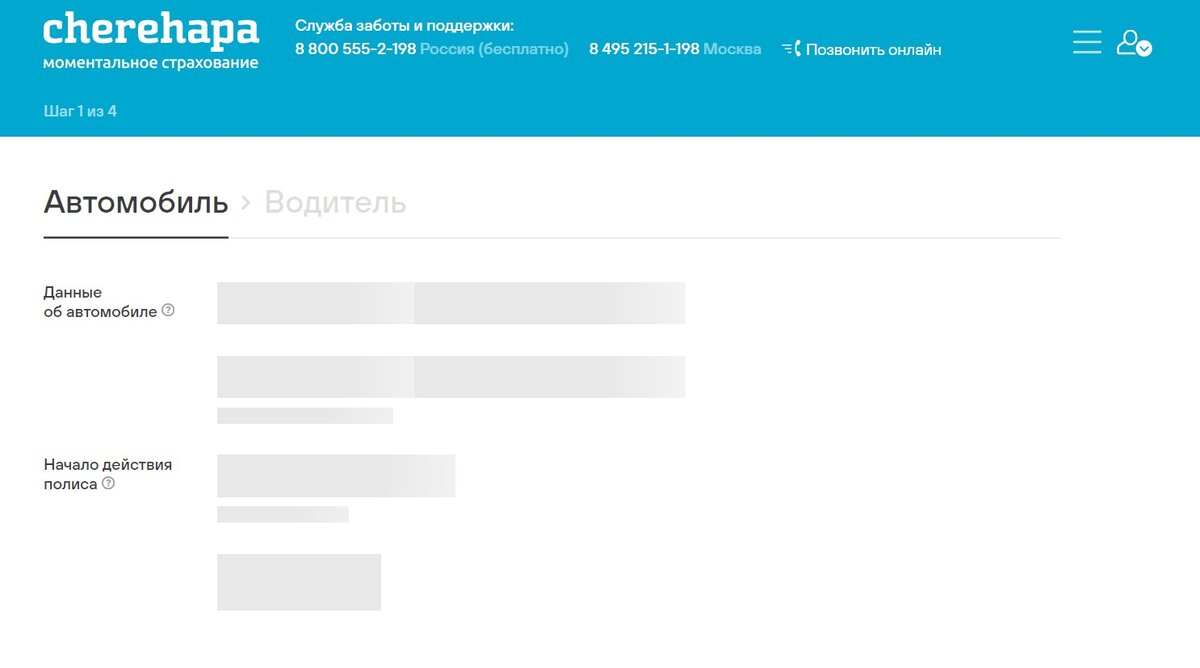Click the Позвонить онлайн link
The image size is (1200, 668).
(x=873, y=49)
